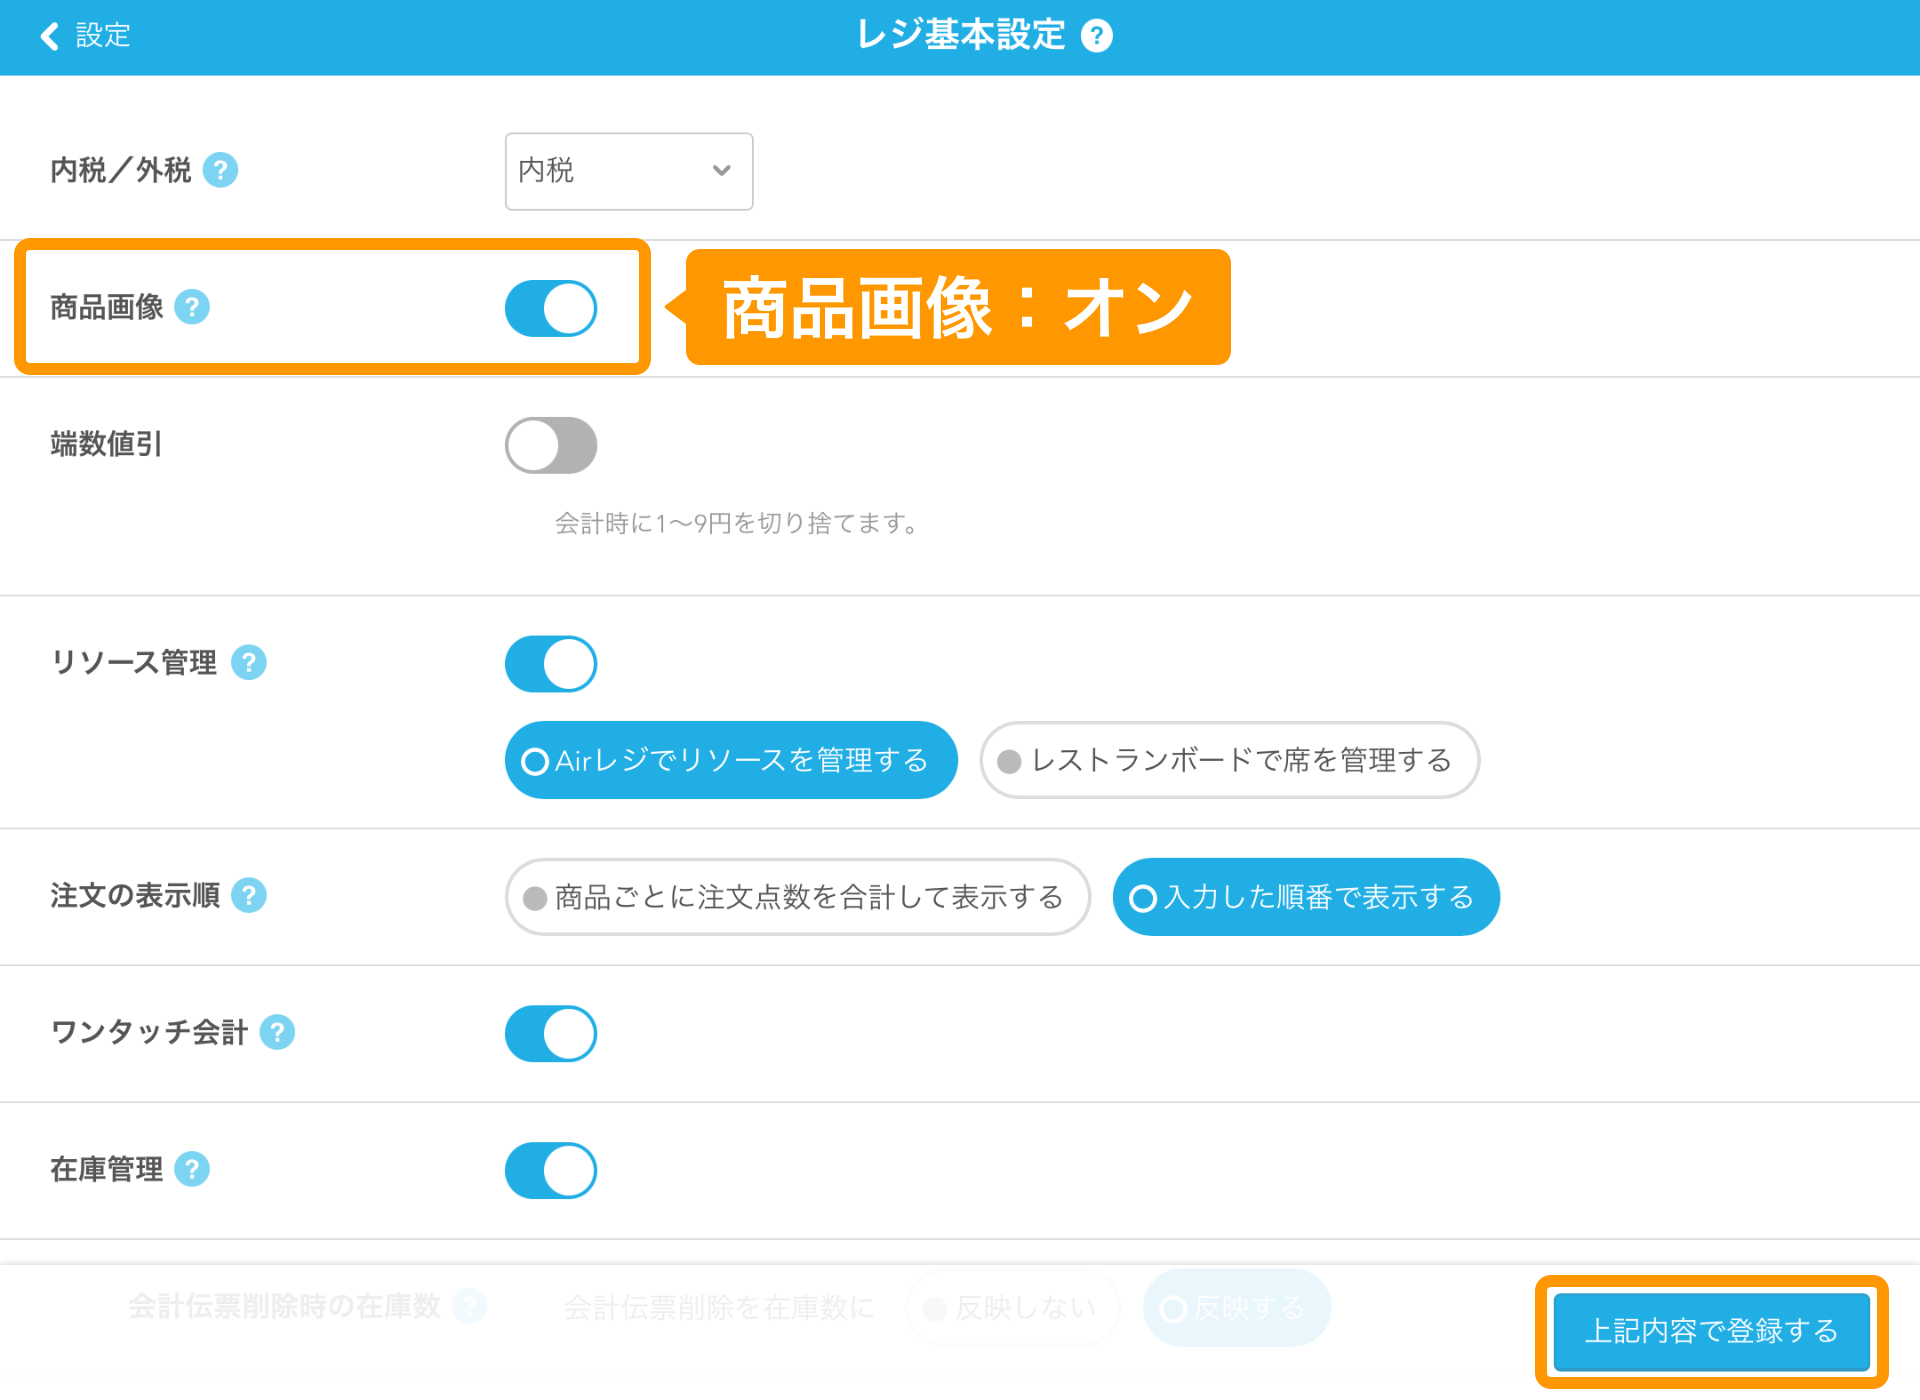Enable the 端数値引 switch
Screen dimensions: 1920x1400
(551, 445)
